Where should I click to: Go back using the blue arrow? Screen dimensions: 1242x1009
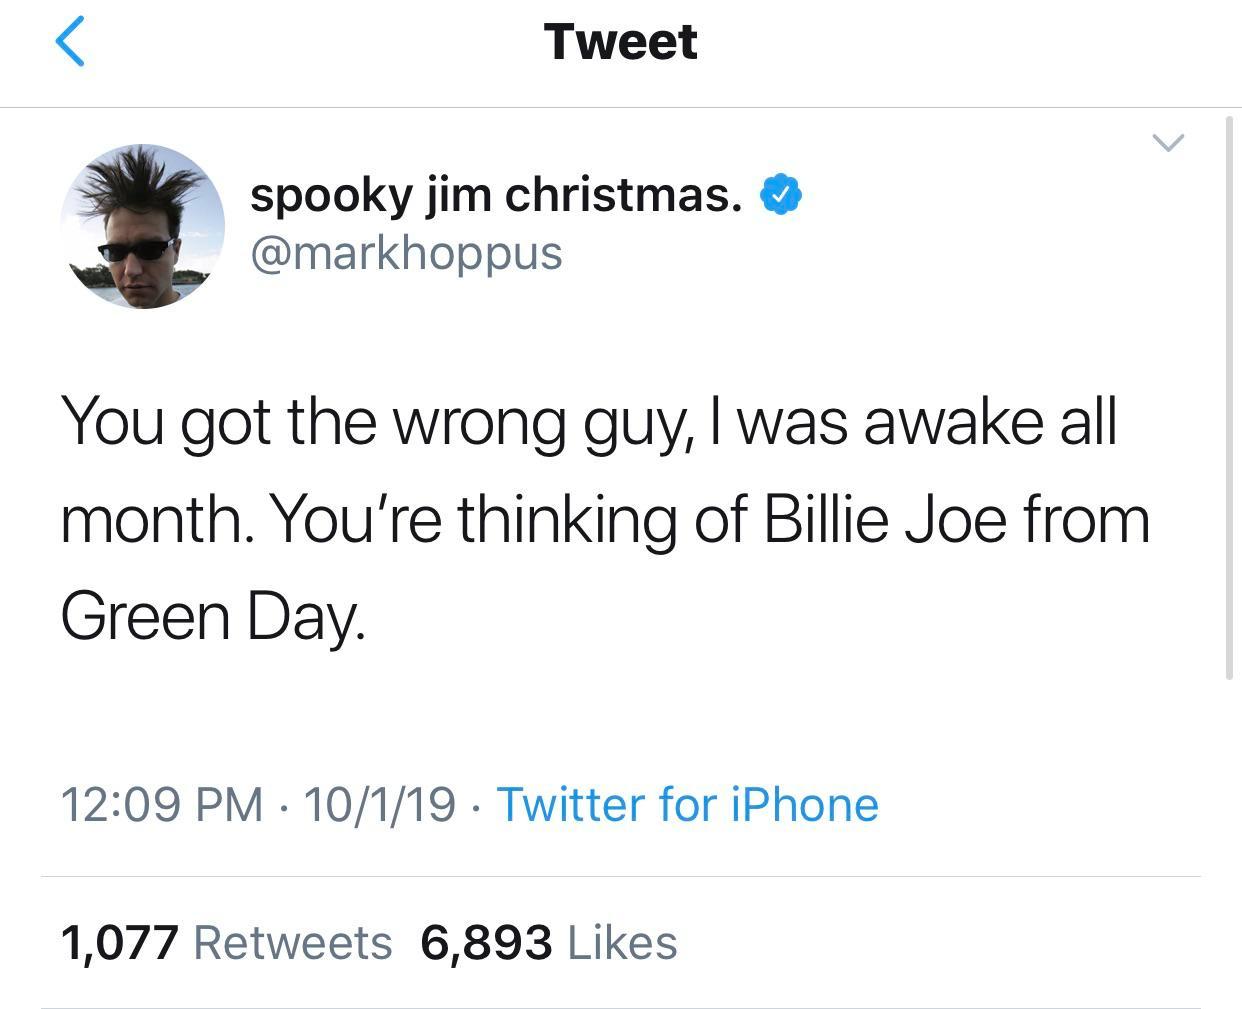point(70,42)
